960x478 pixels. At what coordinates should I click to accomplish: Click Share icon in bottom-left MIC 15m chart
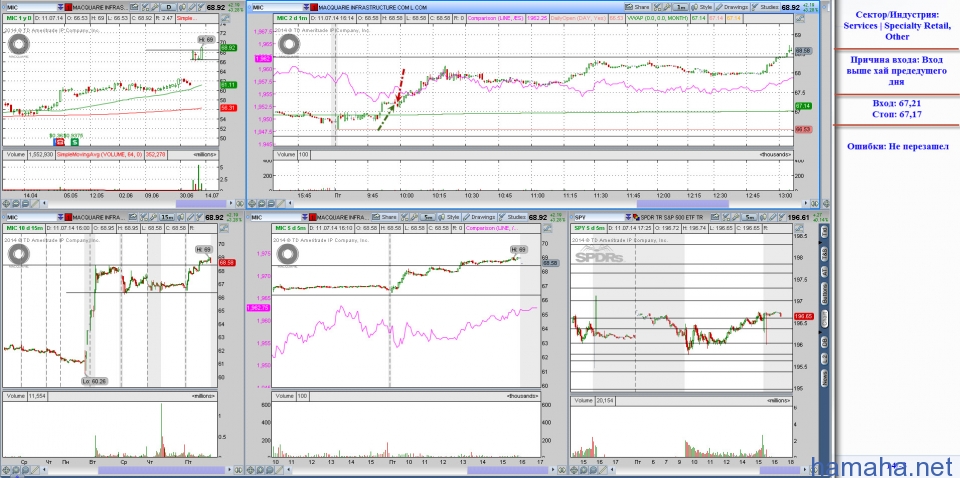tap(133, 217)
